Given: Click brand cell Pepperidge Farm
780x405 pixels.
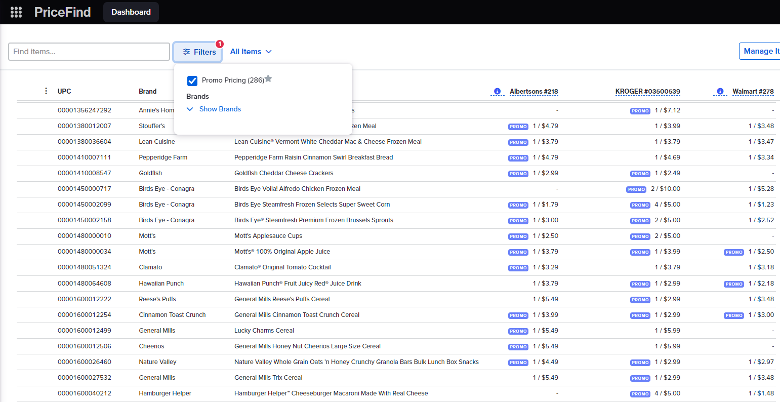Looking at the screenshot, I should pyautogui.click(x=163, y=158).
